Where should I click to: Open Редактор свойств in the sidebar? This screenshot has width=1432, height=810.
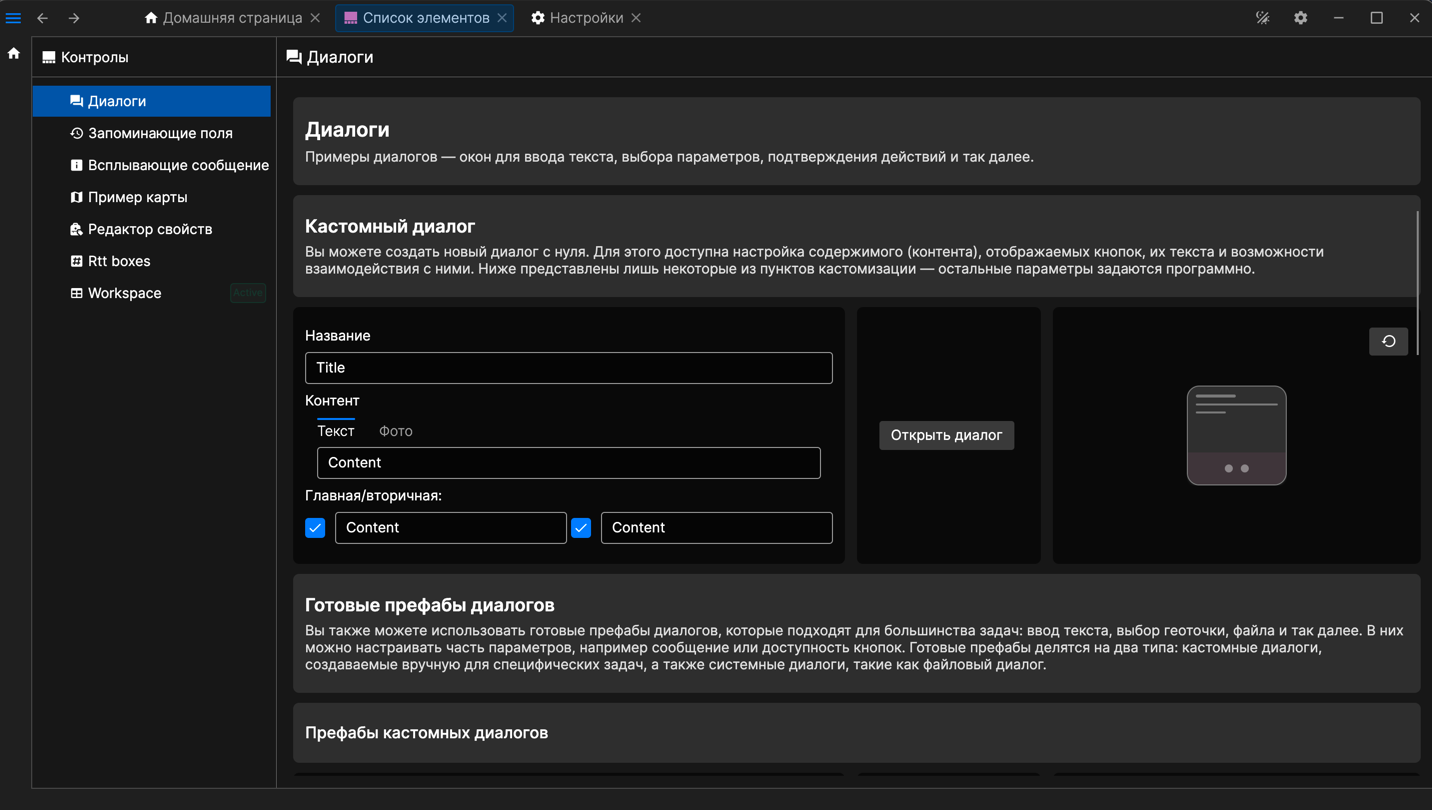coord(152,229)
